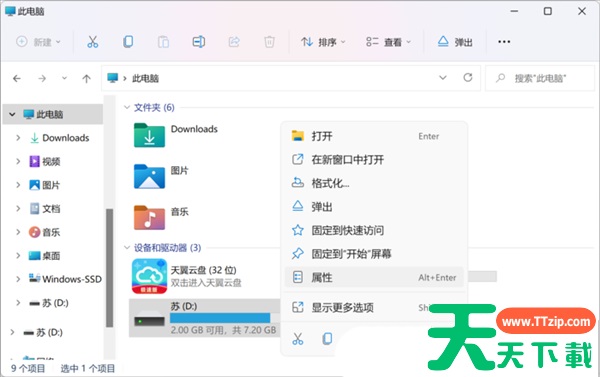Click the cut icon in context menu
Screen dimensions: 600x377
coord(298,339)
